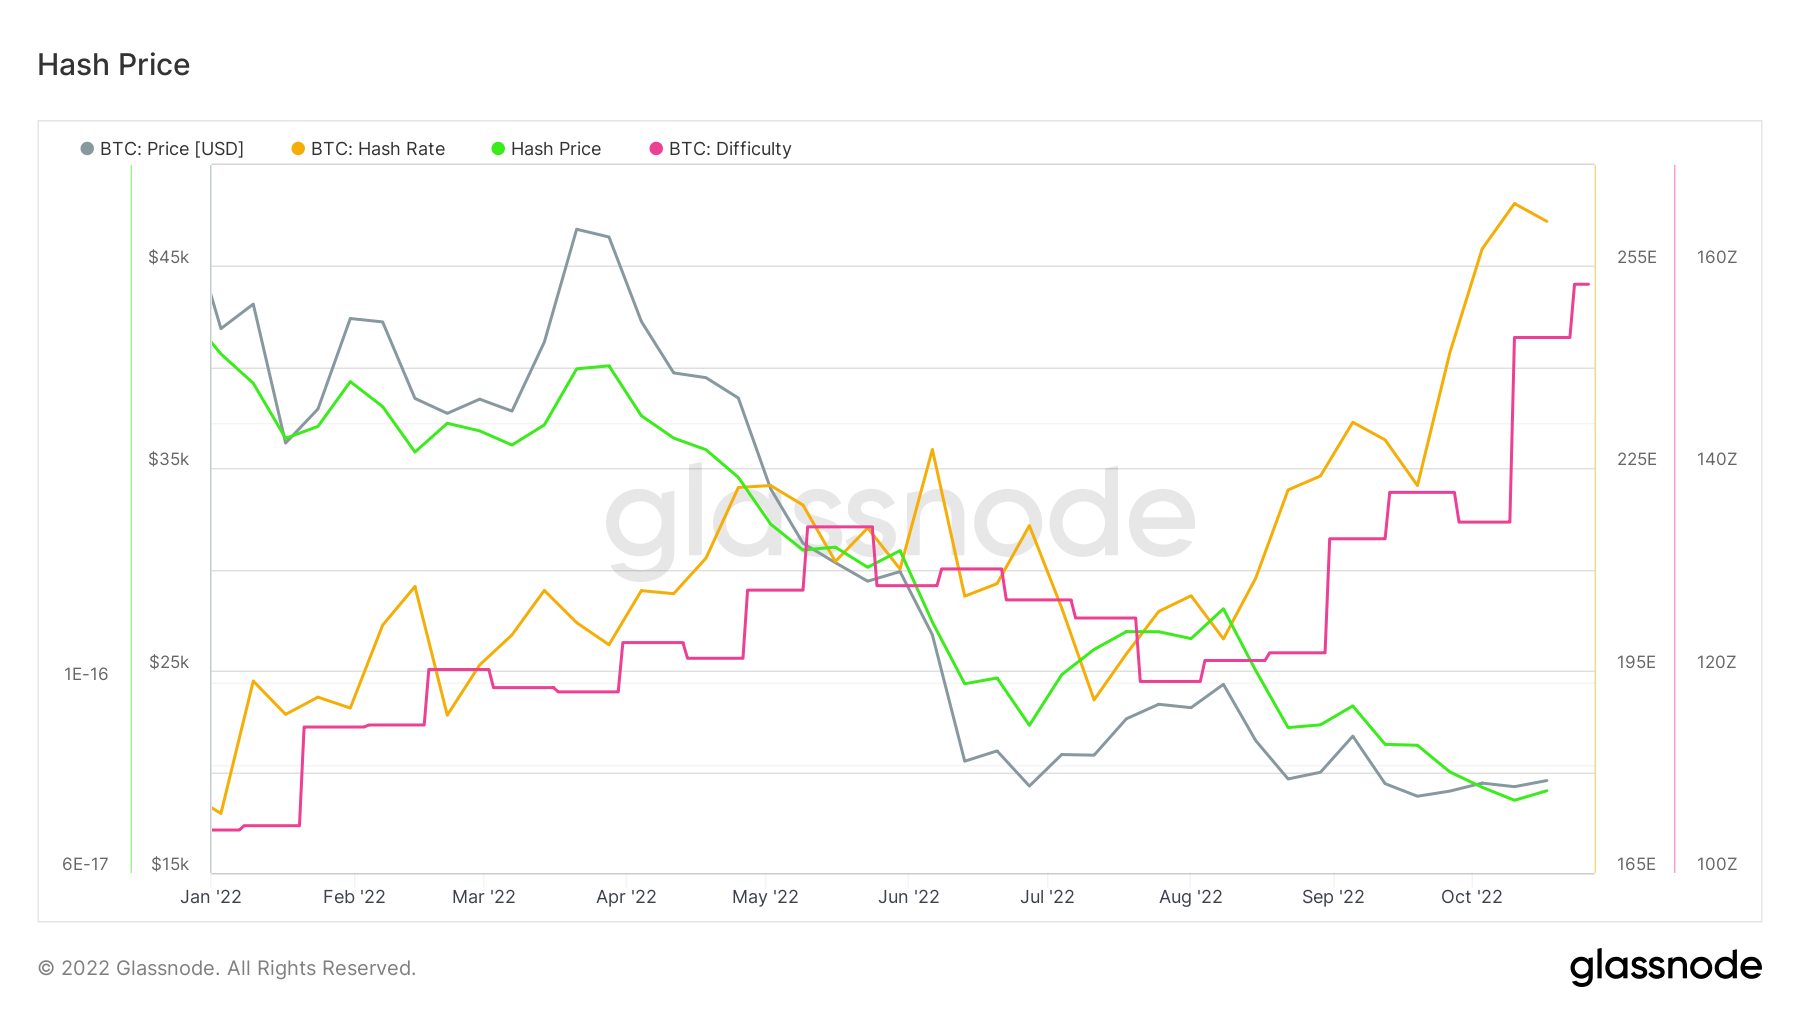
Task: Click the Jul '22 date label
Action: [x=1047, y=897]
